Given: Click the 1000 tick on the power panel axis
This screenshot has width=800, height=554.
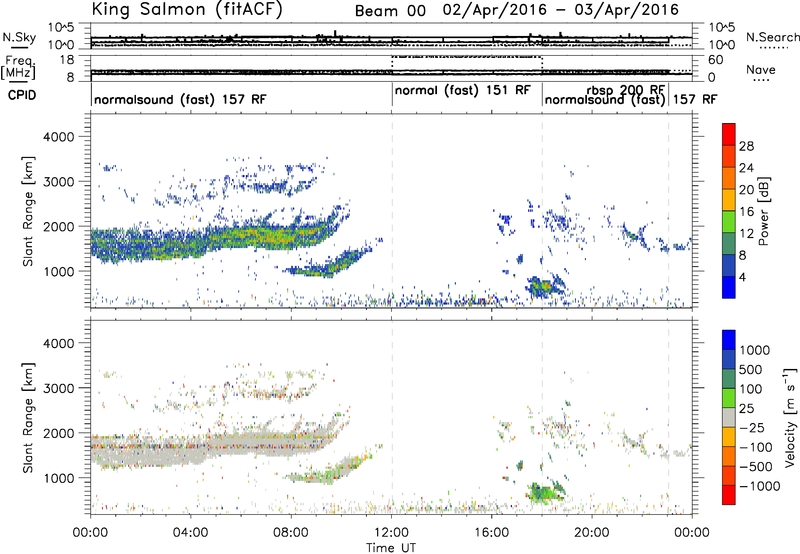Looking at the screenshot, I should pos(59,271).
